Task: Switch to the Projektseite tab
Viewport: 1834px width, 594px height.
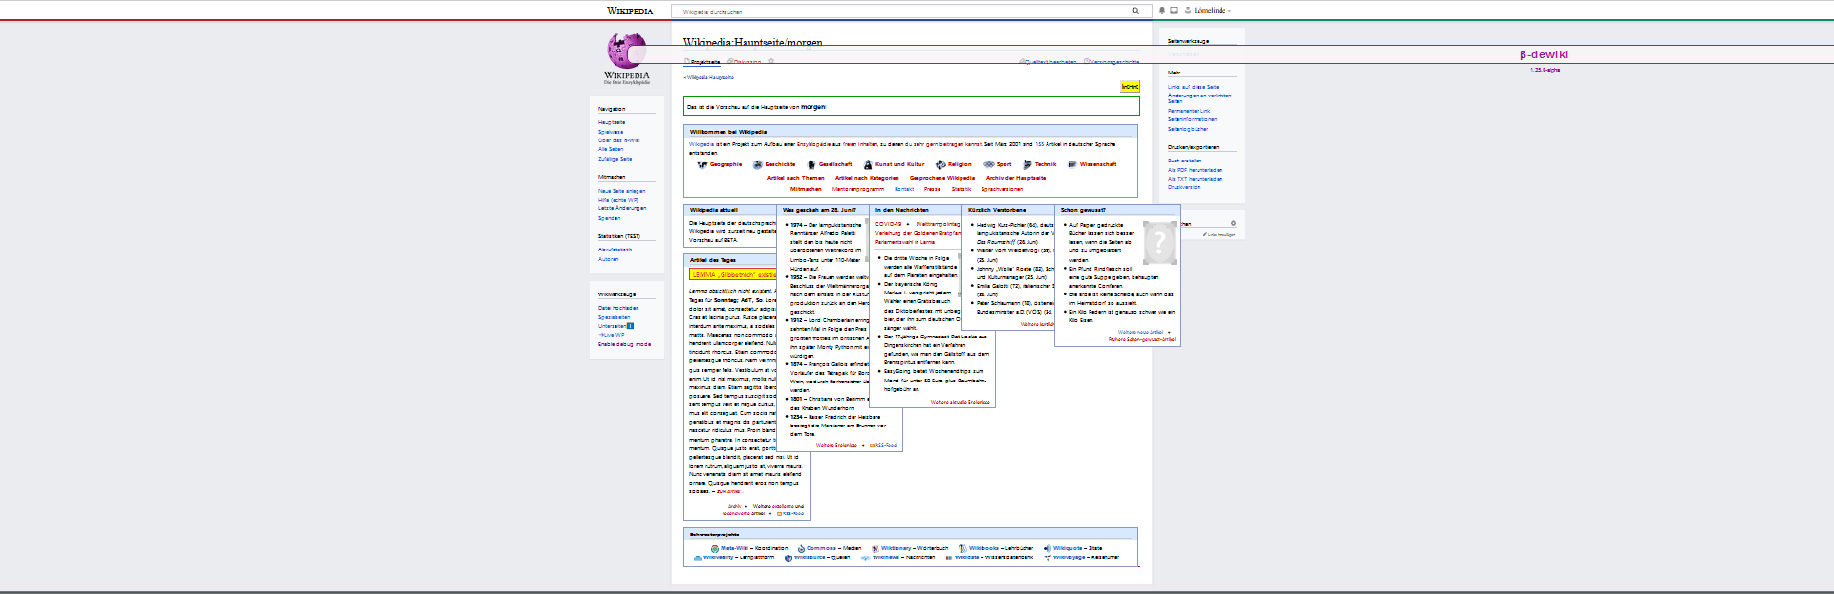Action: (703, 62)
